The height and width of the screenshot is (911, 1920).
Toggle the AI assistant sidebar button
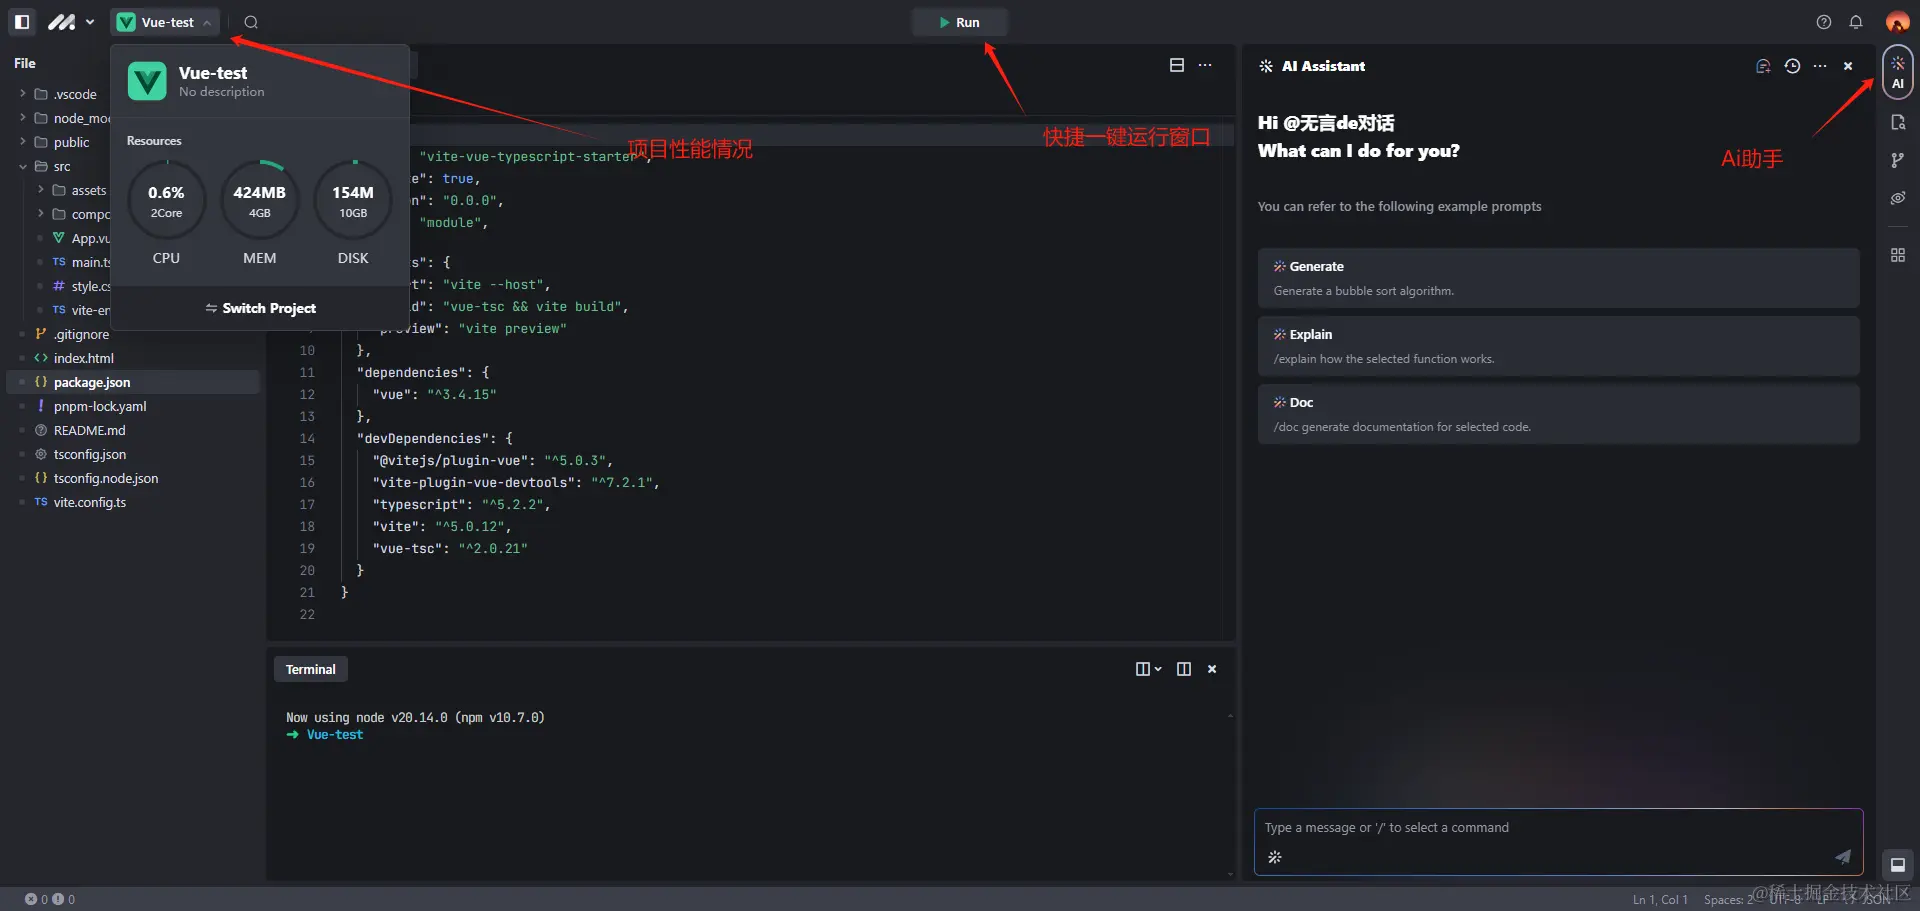click(x=1897, y=73)
